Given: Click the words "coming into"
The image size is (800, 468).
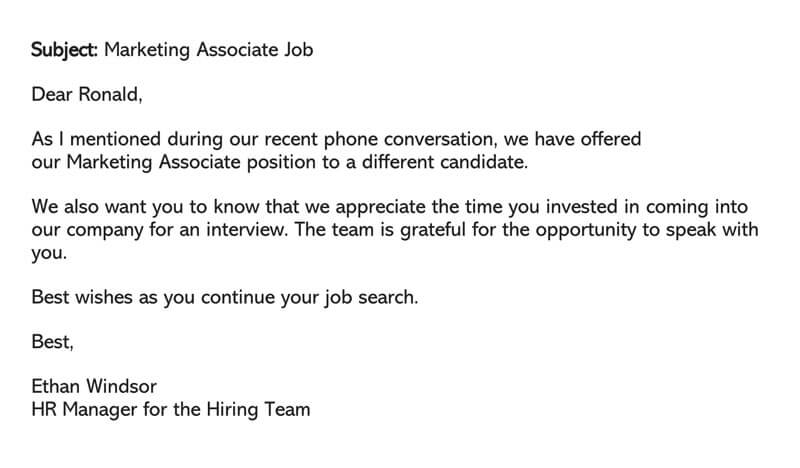Looking at the screenshot, I should 697,207.
